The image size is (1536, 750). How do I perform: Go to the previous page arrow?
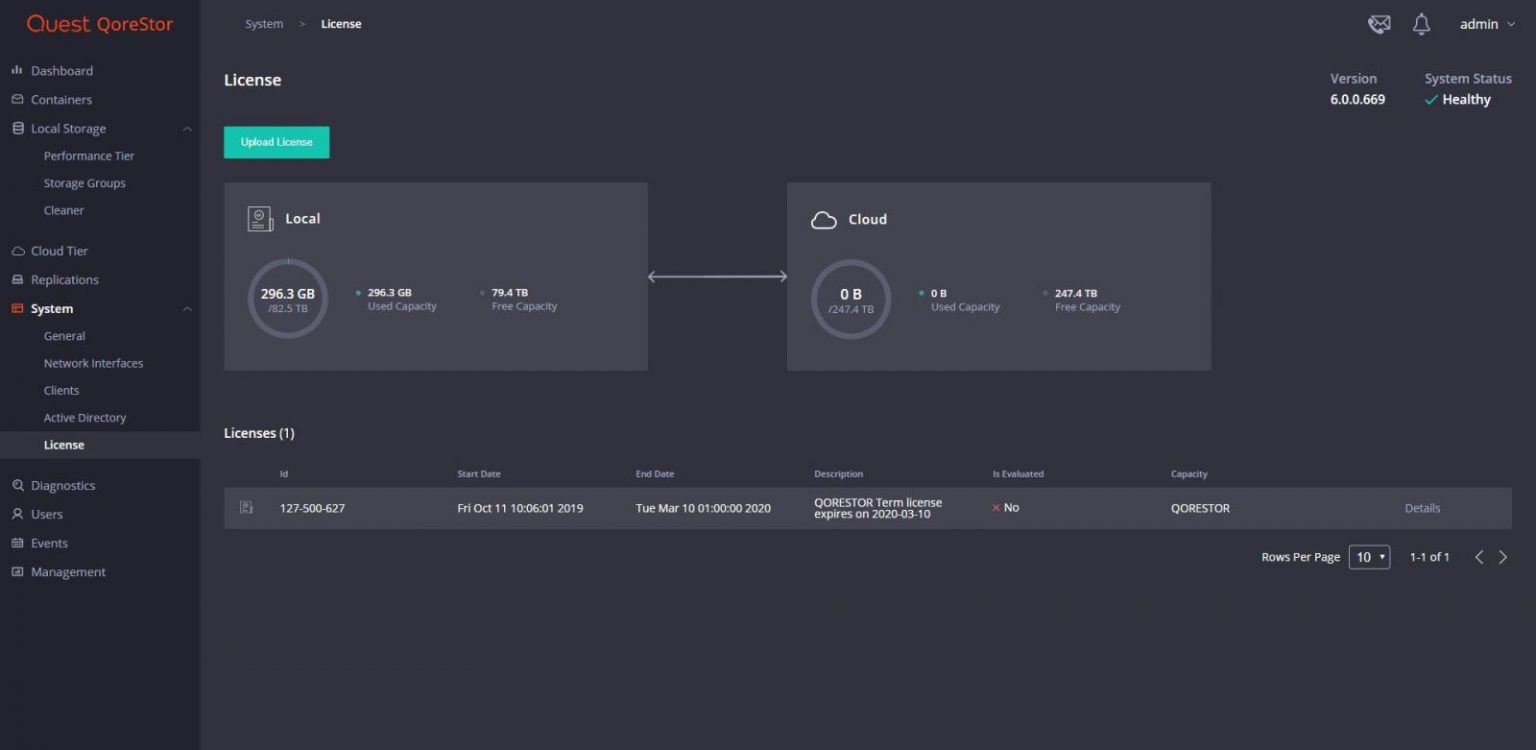click(1479, 557)
